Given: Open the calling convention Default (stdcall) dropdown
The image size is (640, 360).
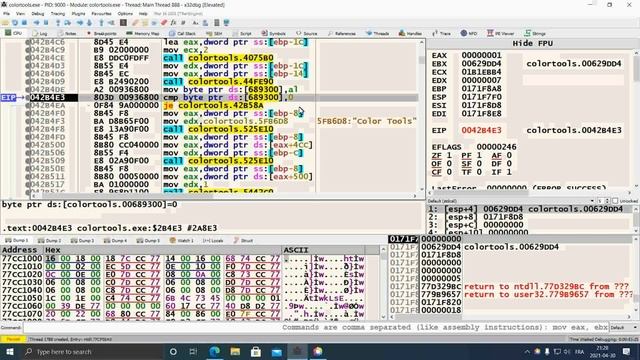Looking at the screenshot, I should click(x=511, y=201).
